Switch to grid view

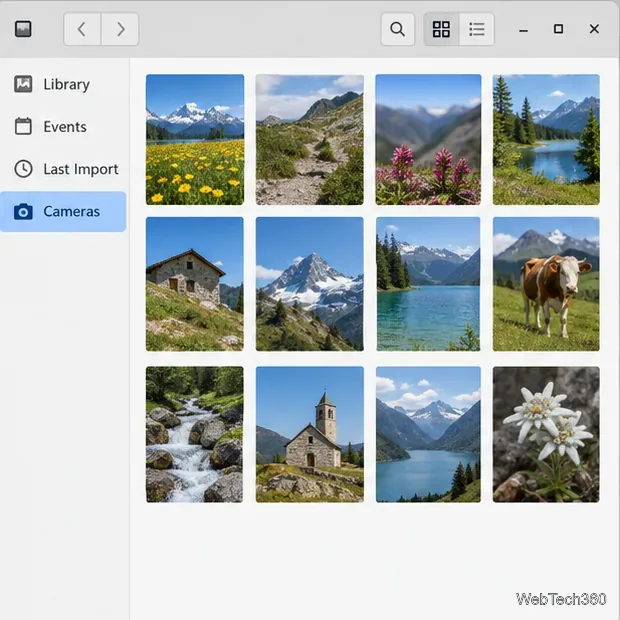point(441,29)
